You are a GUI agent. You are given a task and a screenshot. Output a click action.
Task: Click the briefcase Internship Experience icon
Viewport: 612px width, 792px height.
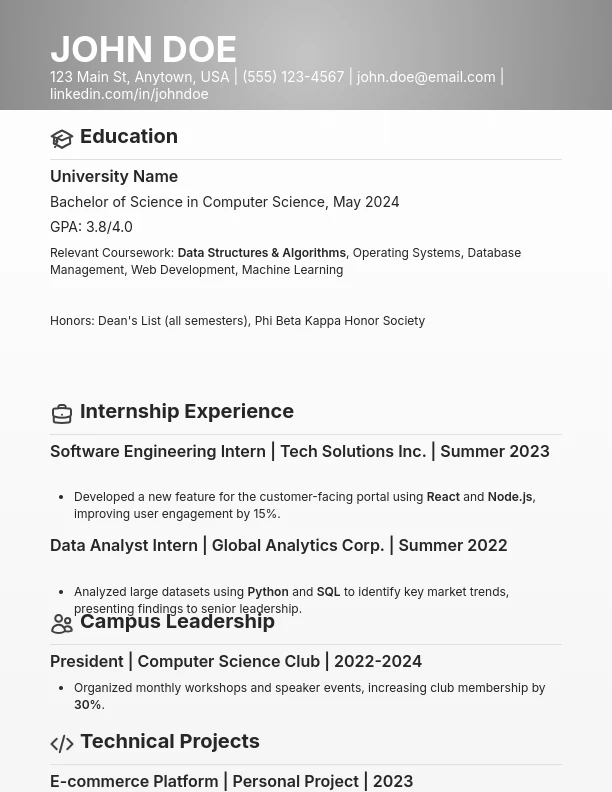[62, 414]
